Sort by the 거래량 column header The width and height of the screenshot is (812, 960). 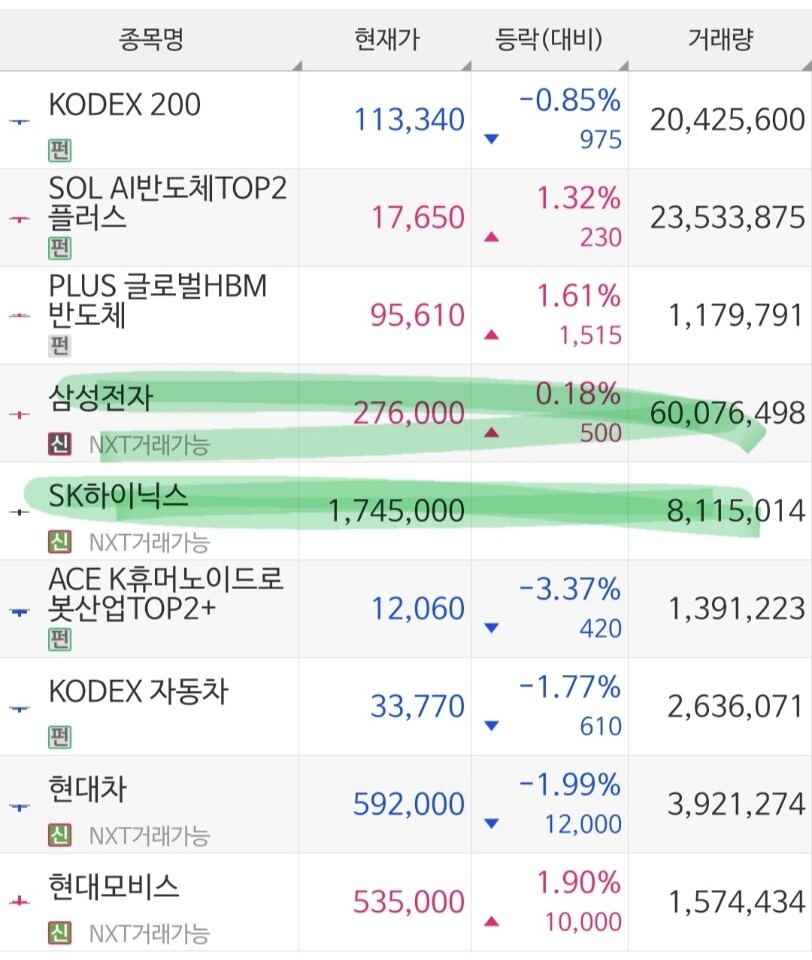720,40
